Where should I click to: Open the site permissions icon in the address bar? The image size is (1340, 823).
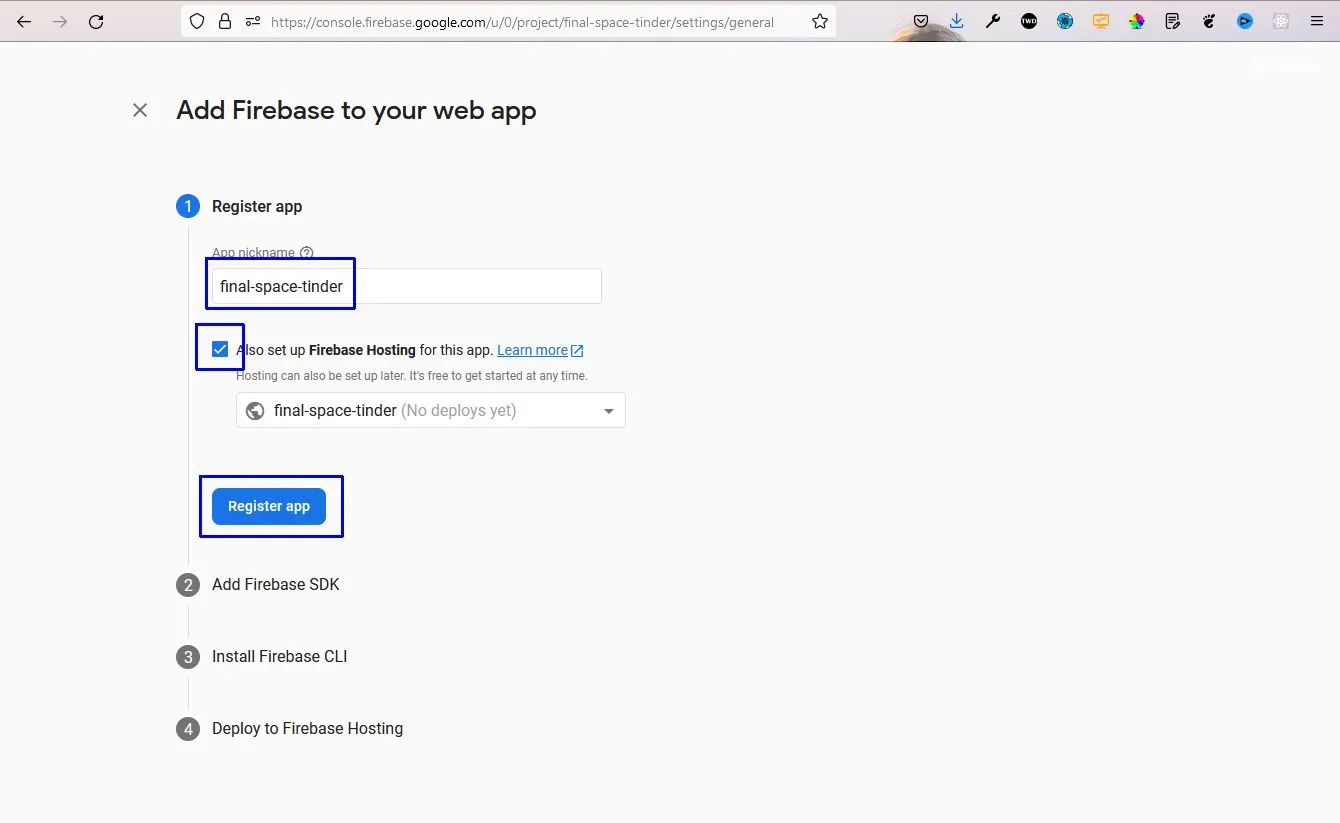click(252, 21)
